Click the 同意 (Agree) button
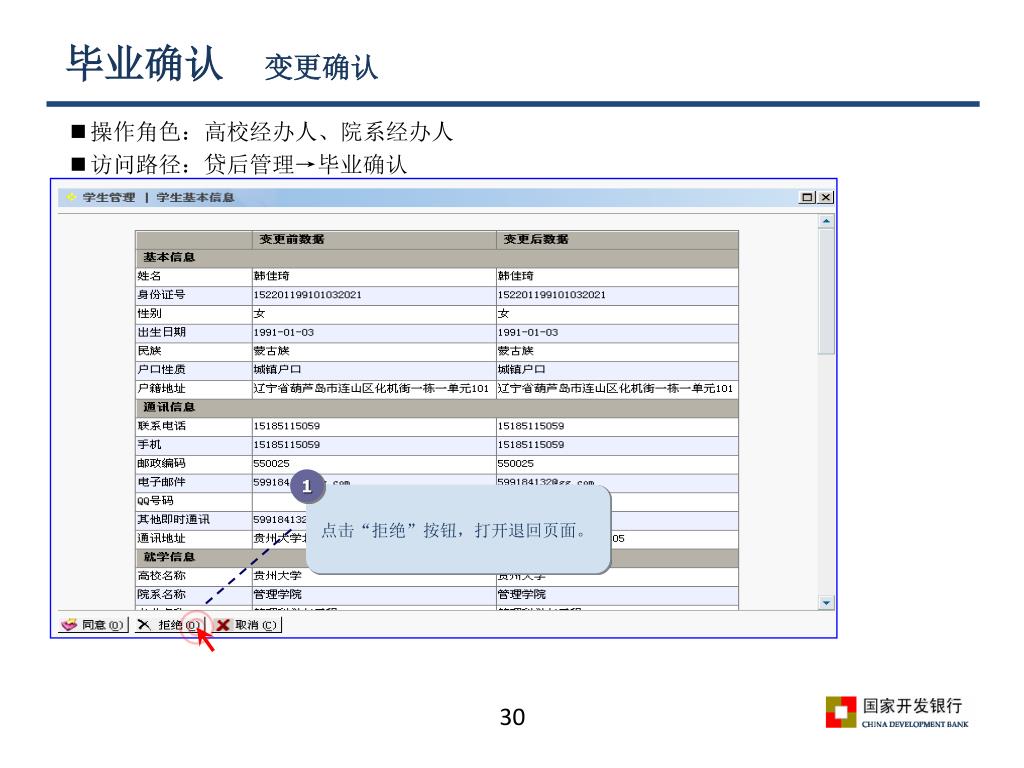Image resolution: width=1024 pixels, height=768 pixels. pos(93,625)
